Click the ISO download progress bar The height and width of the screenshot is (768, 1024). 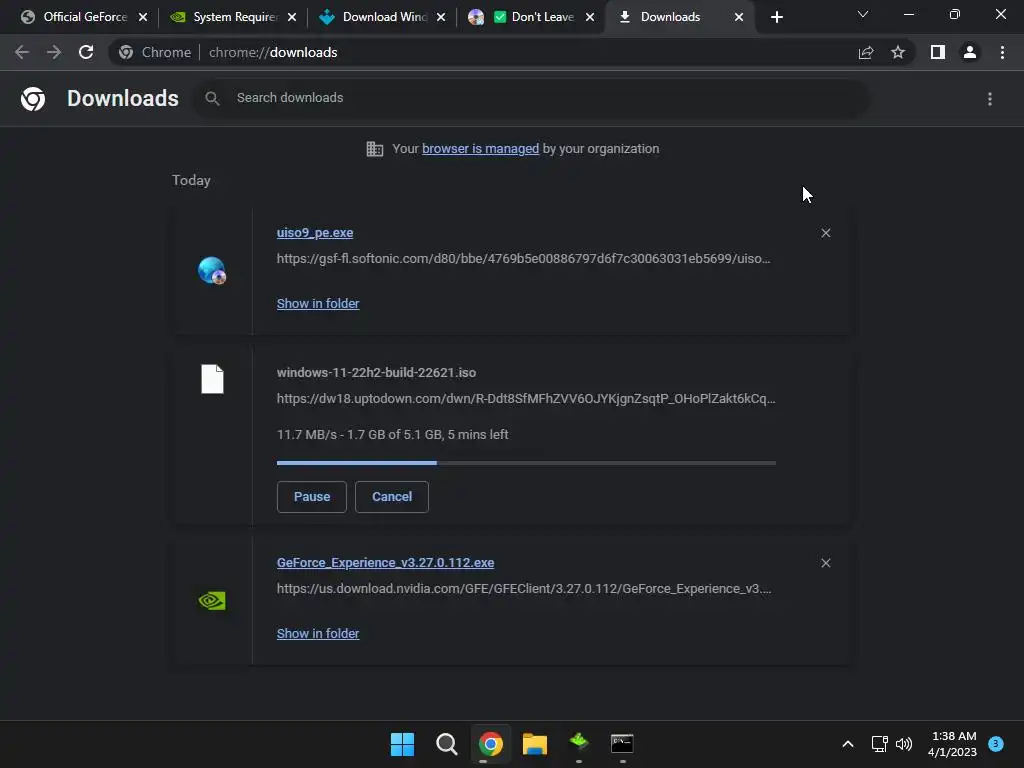[x=526, y=463]
